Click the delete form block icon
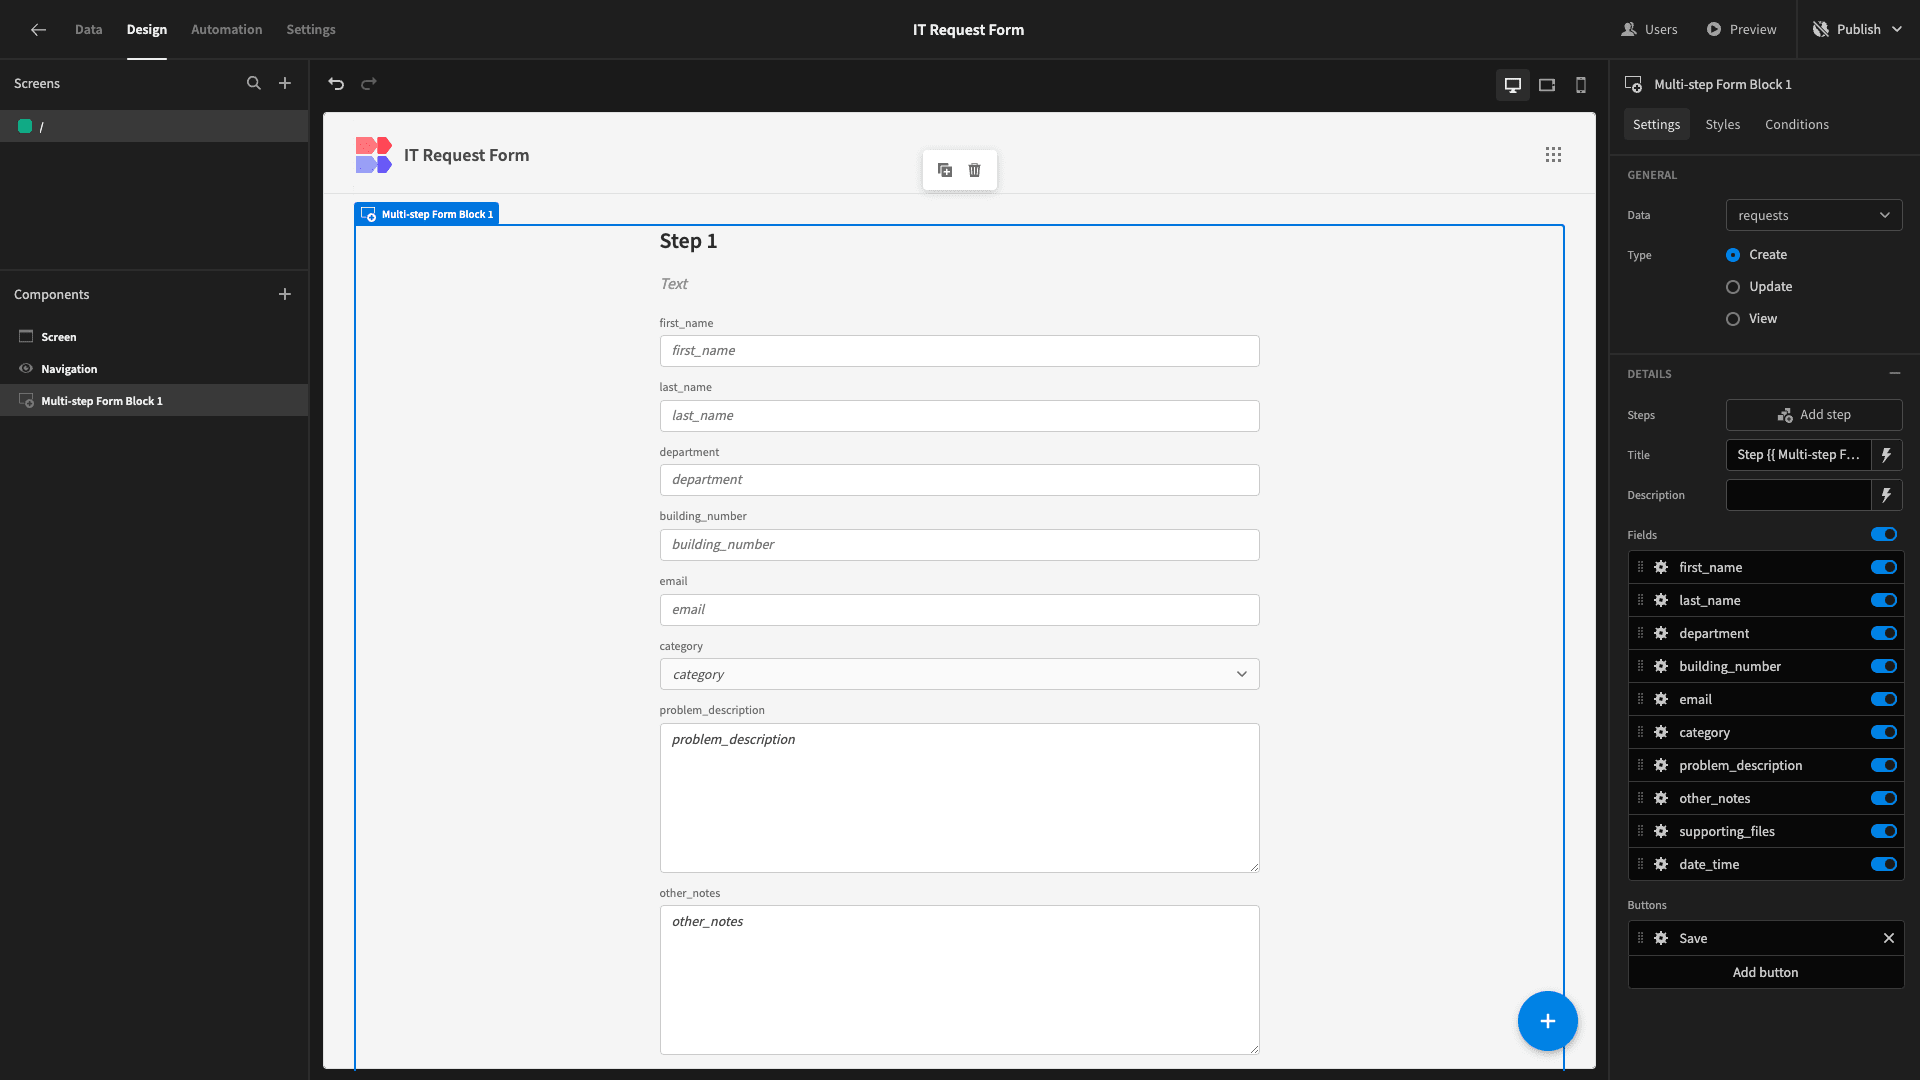 pyautogui.click(x=976, y=170)
